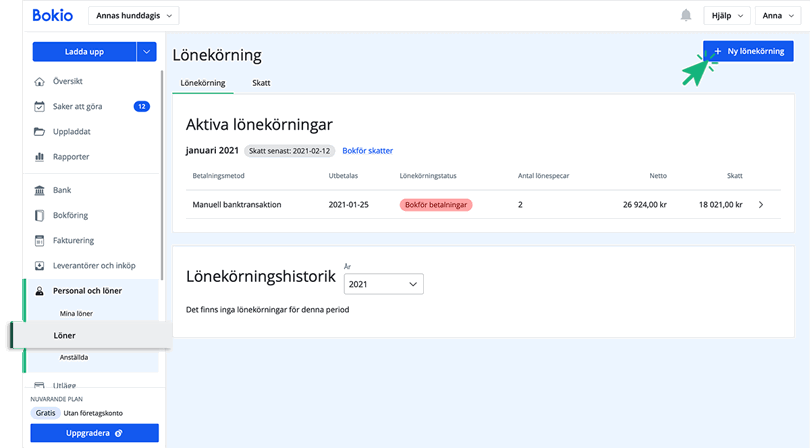Viewport: 810px width, 448px height.
Task: Open the Hjälp dropdown menu
Action: [727, 16]
